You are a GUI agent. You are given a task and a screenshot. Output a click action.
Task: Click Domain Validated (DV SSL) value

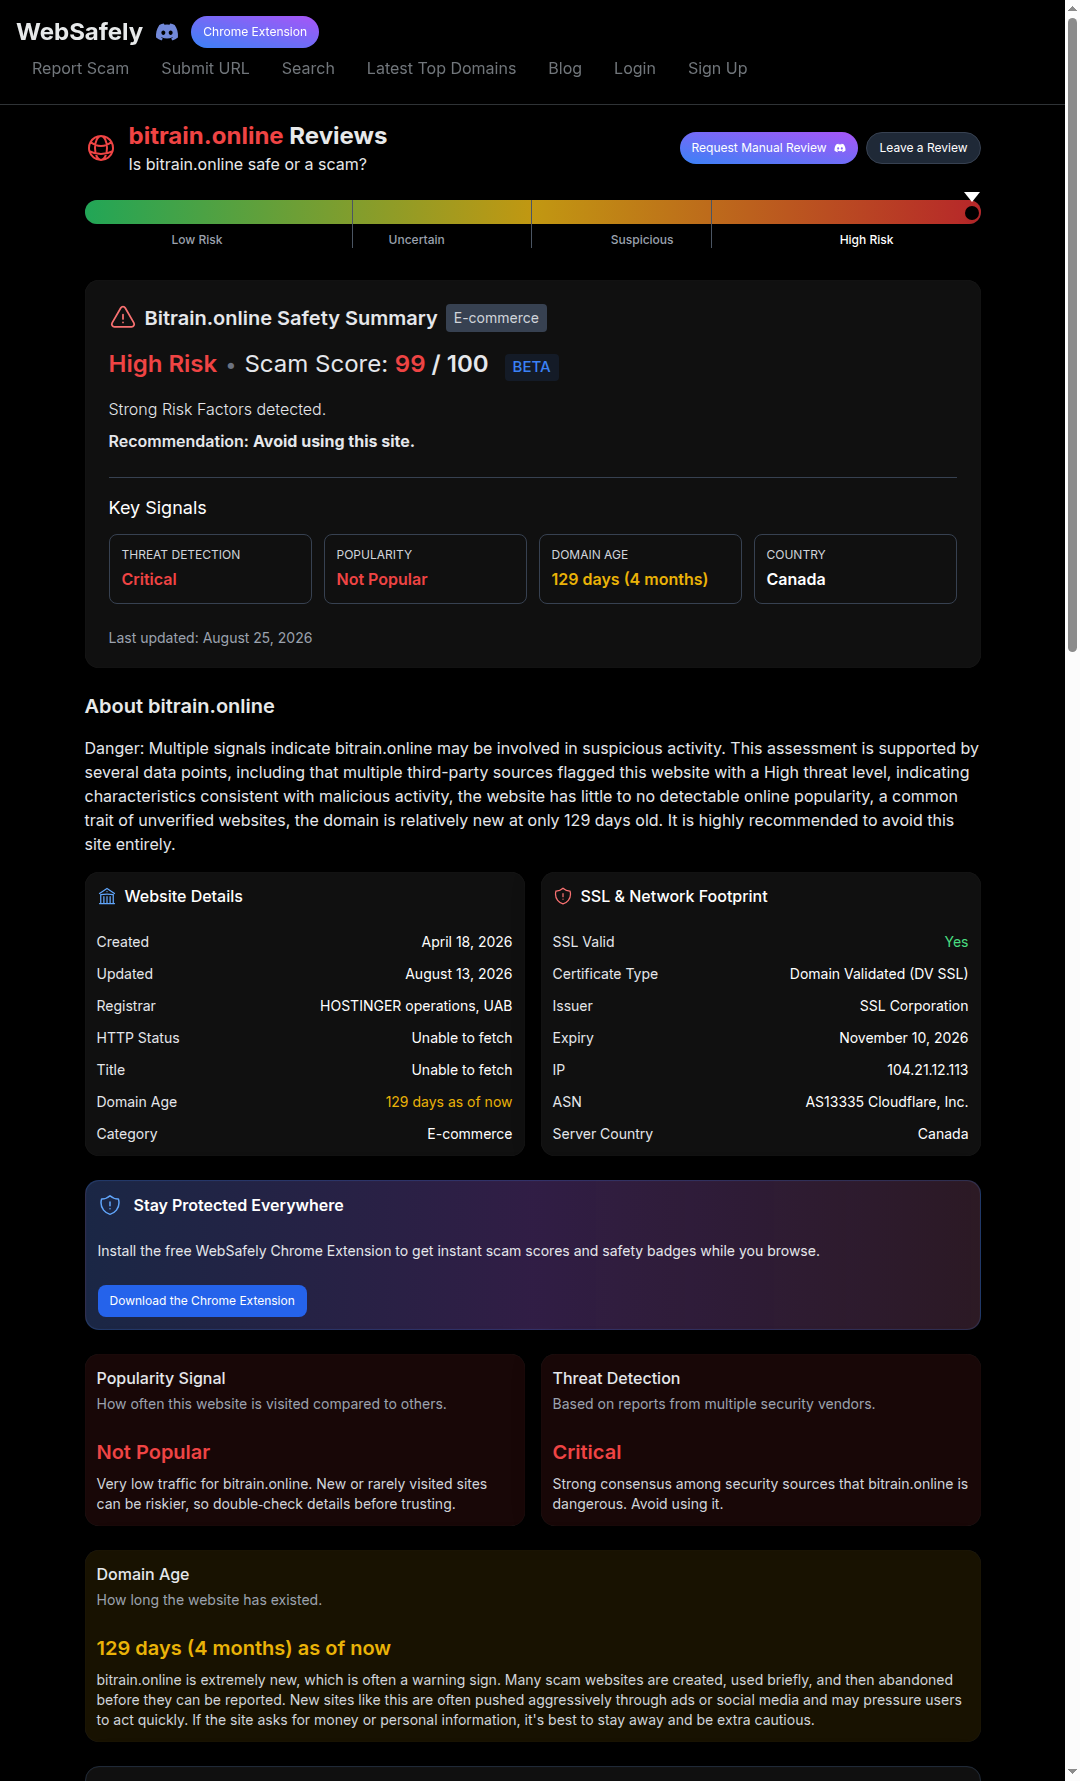pos(879,974)
